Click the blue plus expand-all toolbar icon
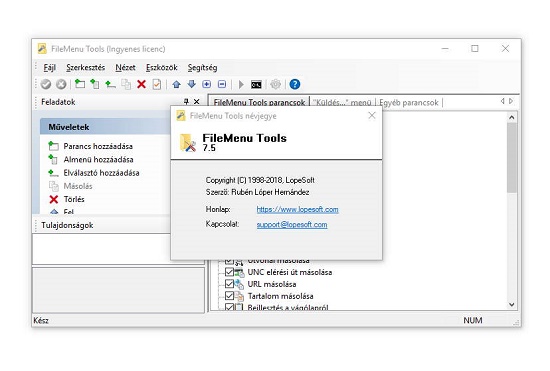Image resolution: width=550 pixels, height=371 pixels. point(207,84)
